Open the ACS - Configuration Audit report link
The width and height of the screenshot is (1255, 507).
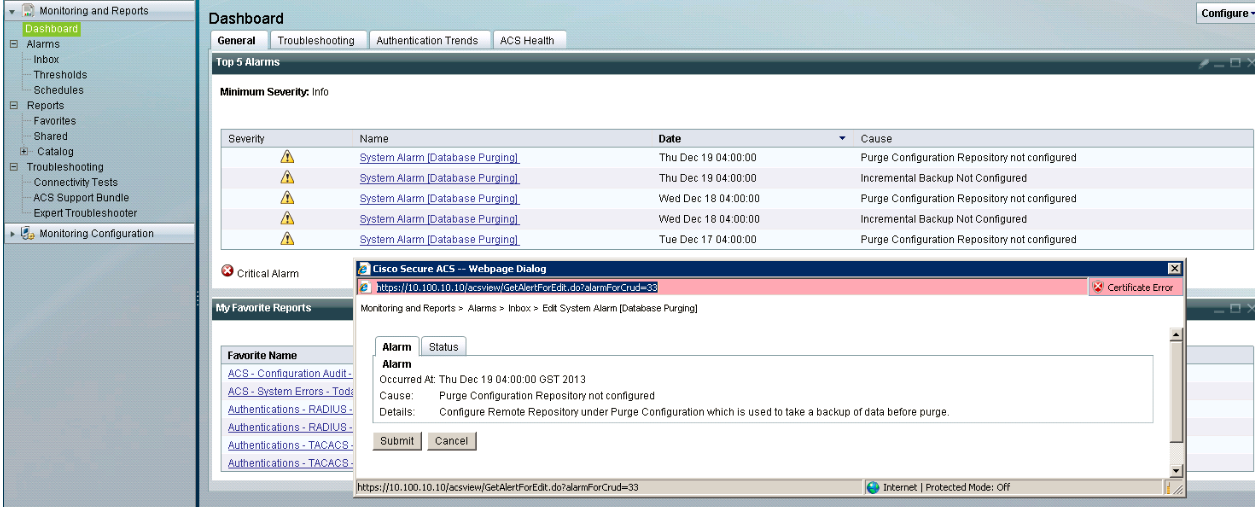pyautogui.click(x=290, y=373)
